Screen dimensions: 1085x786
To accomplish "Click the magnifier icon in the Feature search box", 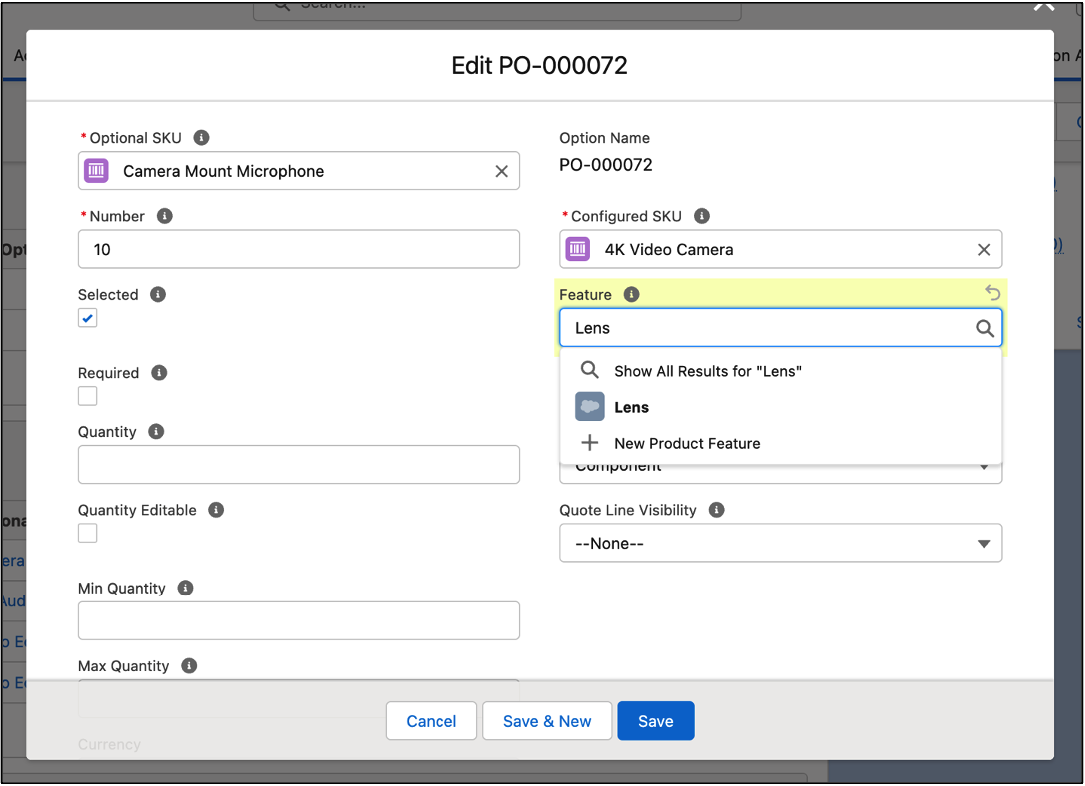I will point(983,327).
